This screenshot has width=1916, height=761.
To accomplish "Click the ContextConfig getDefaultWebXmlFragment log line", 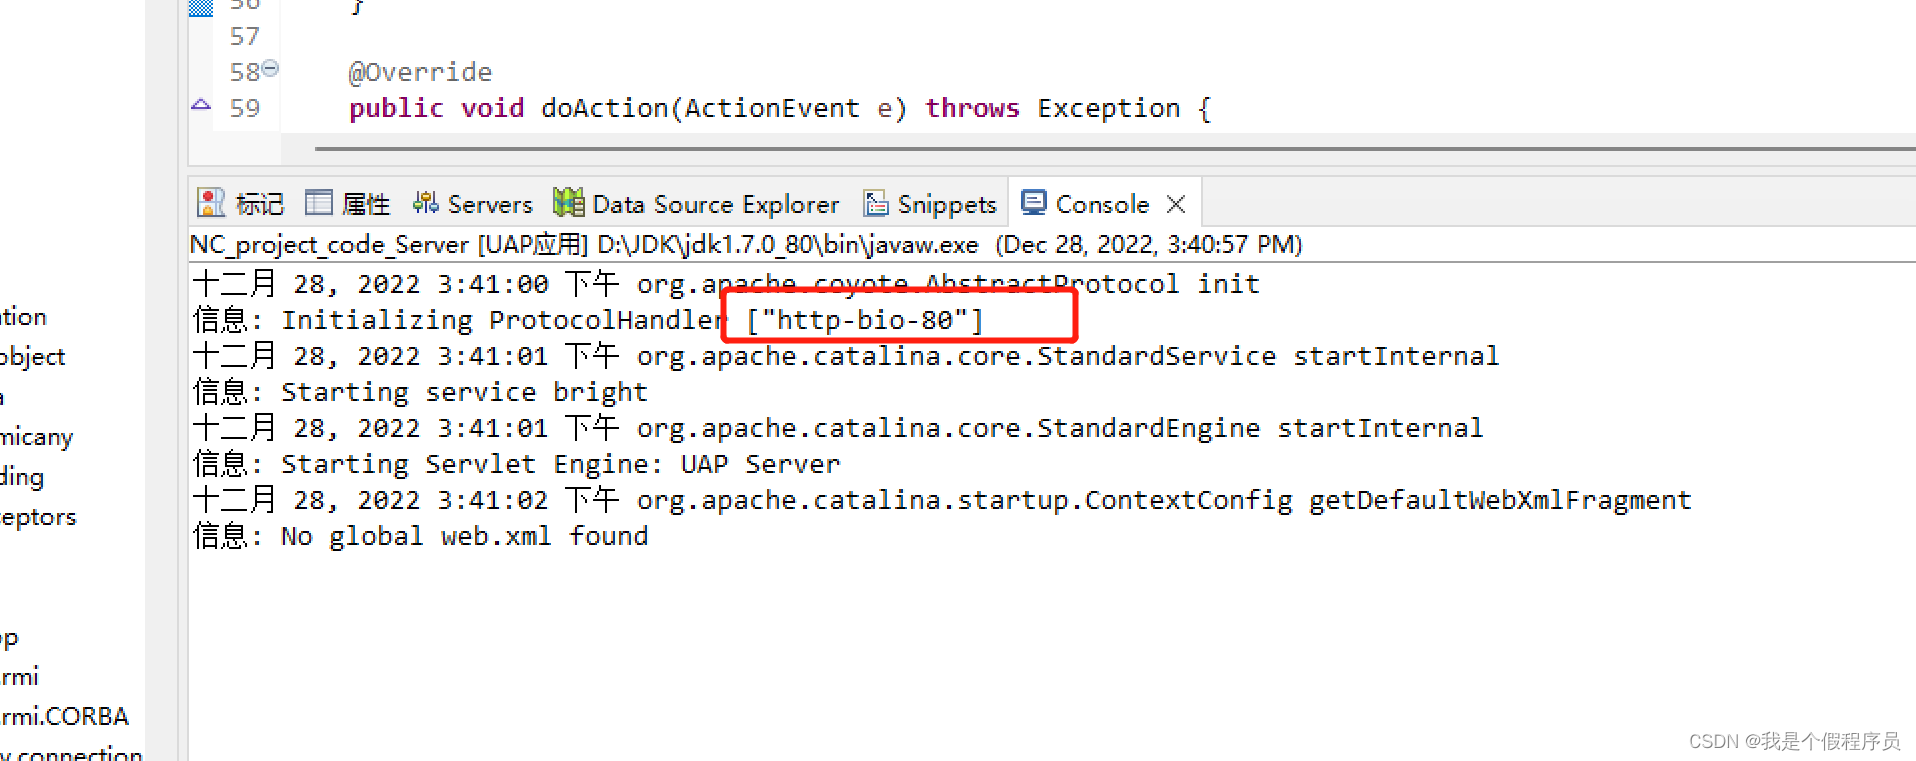I will point(942,501).
